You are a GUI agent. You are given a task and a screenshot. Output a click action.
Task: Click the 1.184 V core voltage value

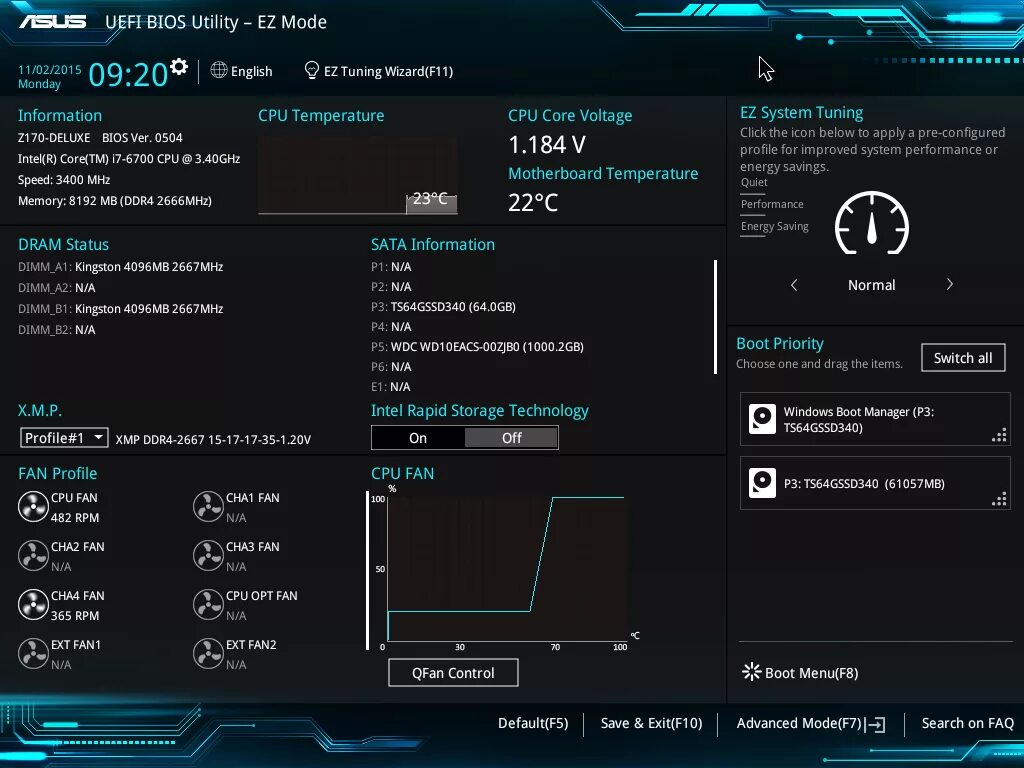pyautogui.click(x=547, y=144)
